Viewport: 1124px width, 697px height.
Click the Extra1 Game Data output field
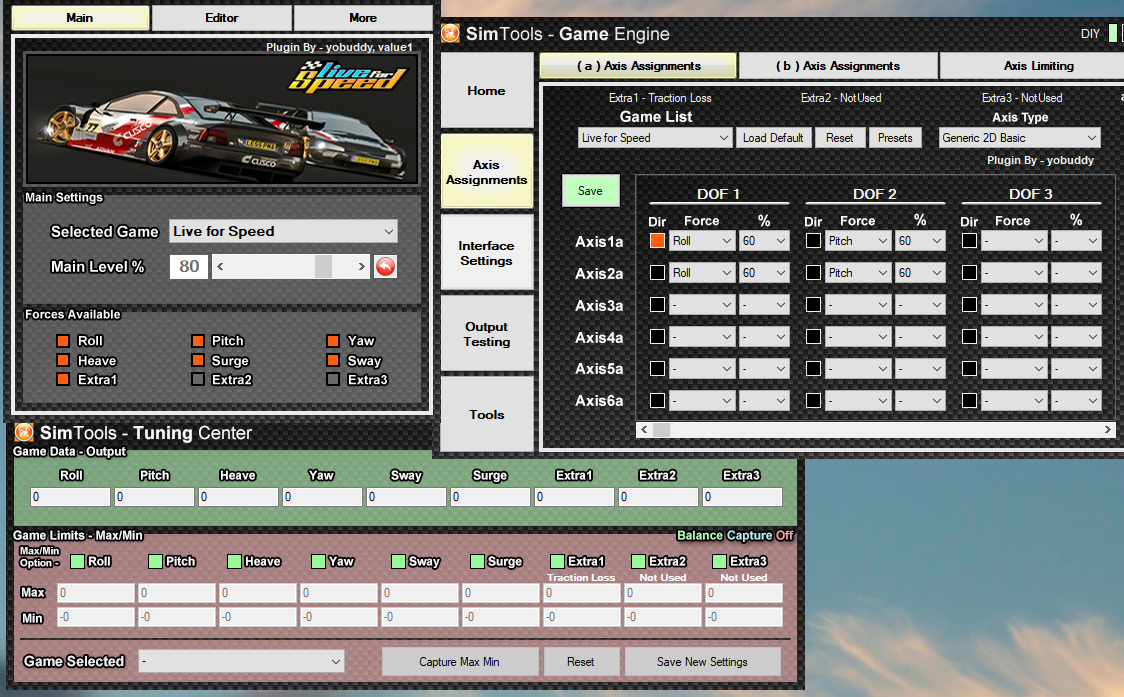click(x=574, y=497)
